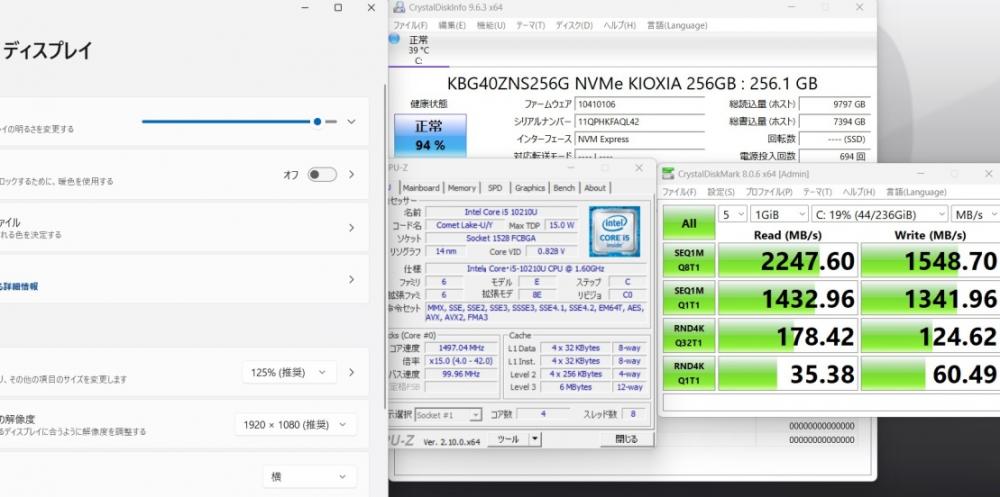
Task: Click power-on count value 694 回
Action: 834,156
